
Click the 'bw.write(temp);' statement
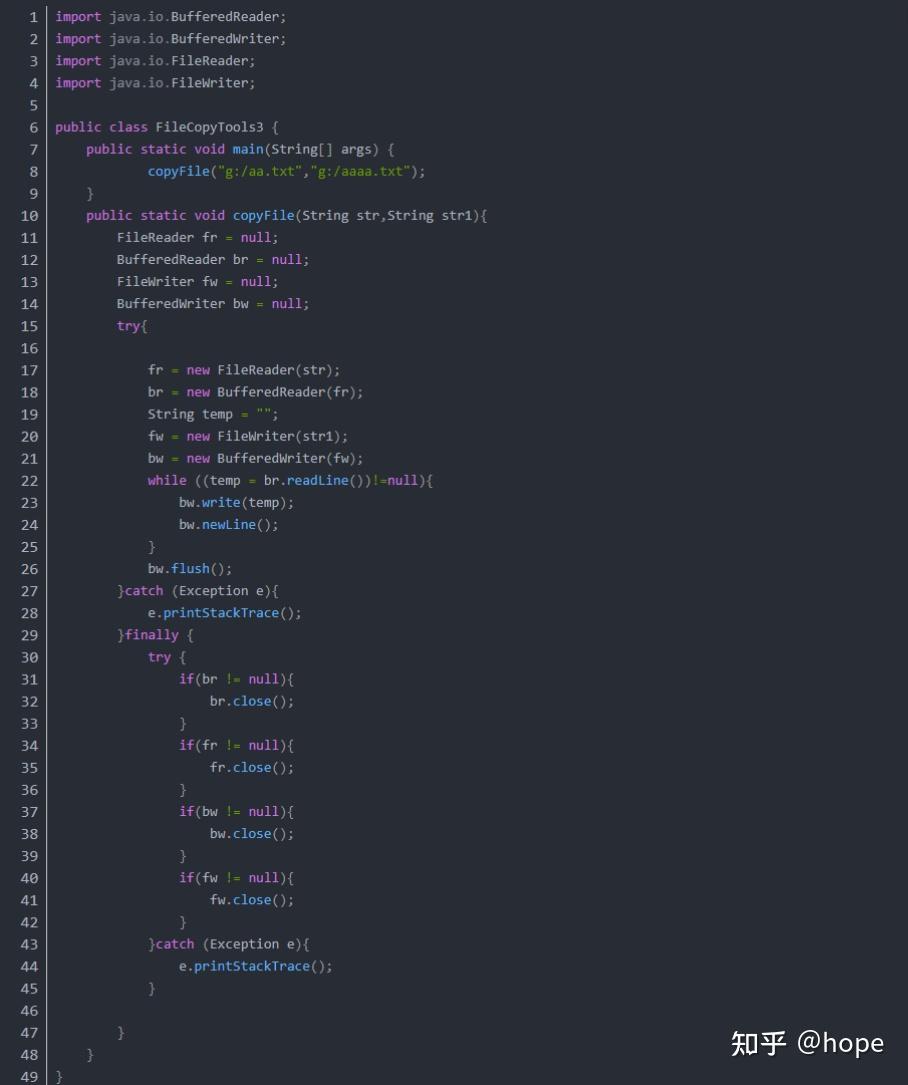coord(236,503)
